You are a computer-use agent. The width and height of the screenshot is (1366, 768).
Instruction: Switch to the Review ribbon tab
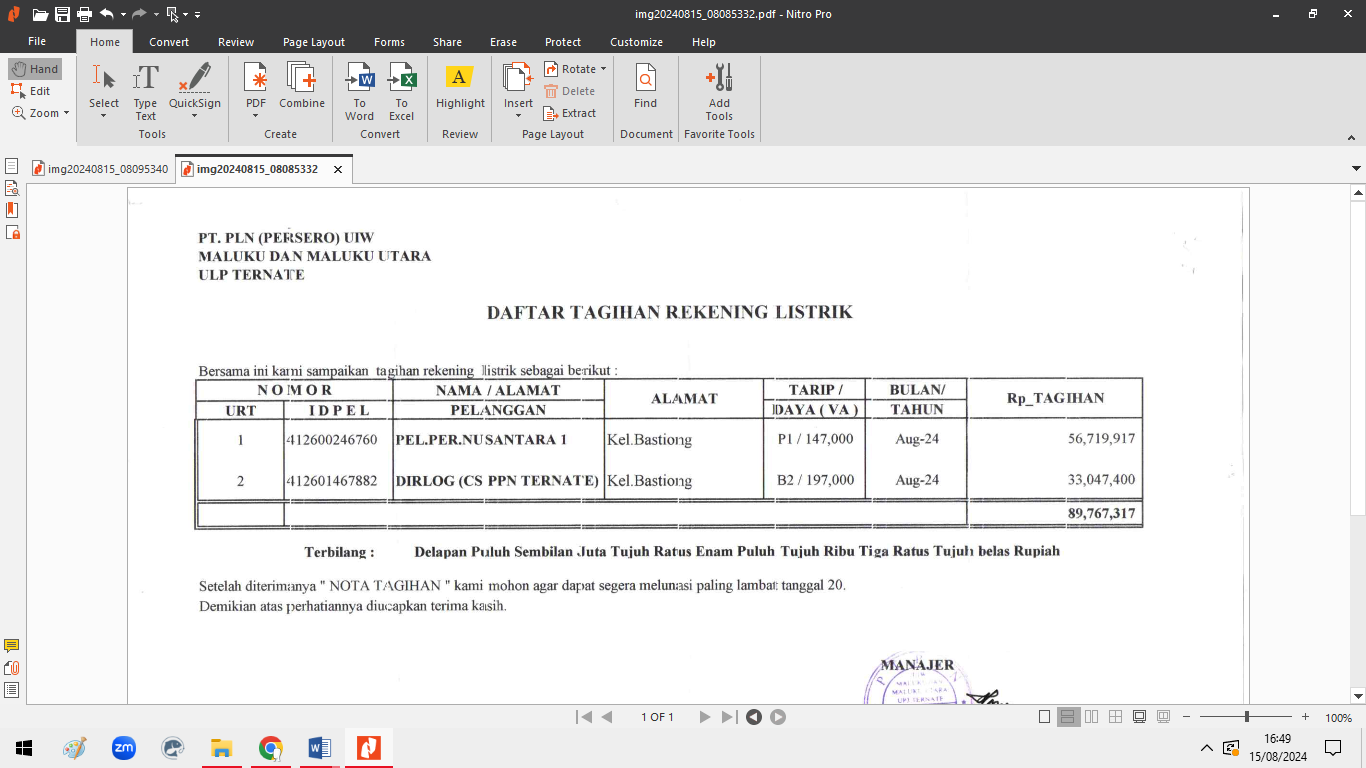point(236,42)
